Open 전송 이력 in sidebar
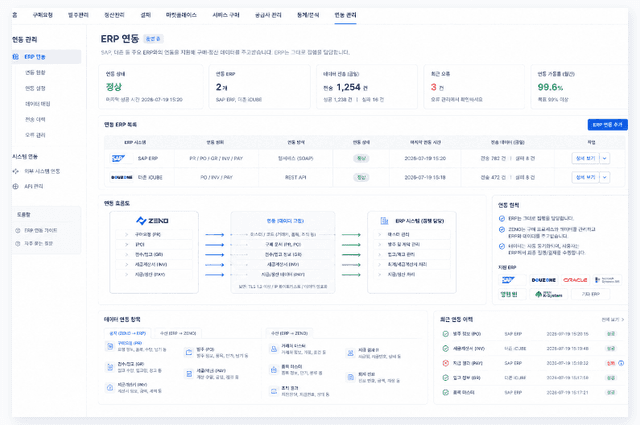 (x=36, y=120)
